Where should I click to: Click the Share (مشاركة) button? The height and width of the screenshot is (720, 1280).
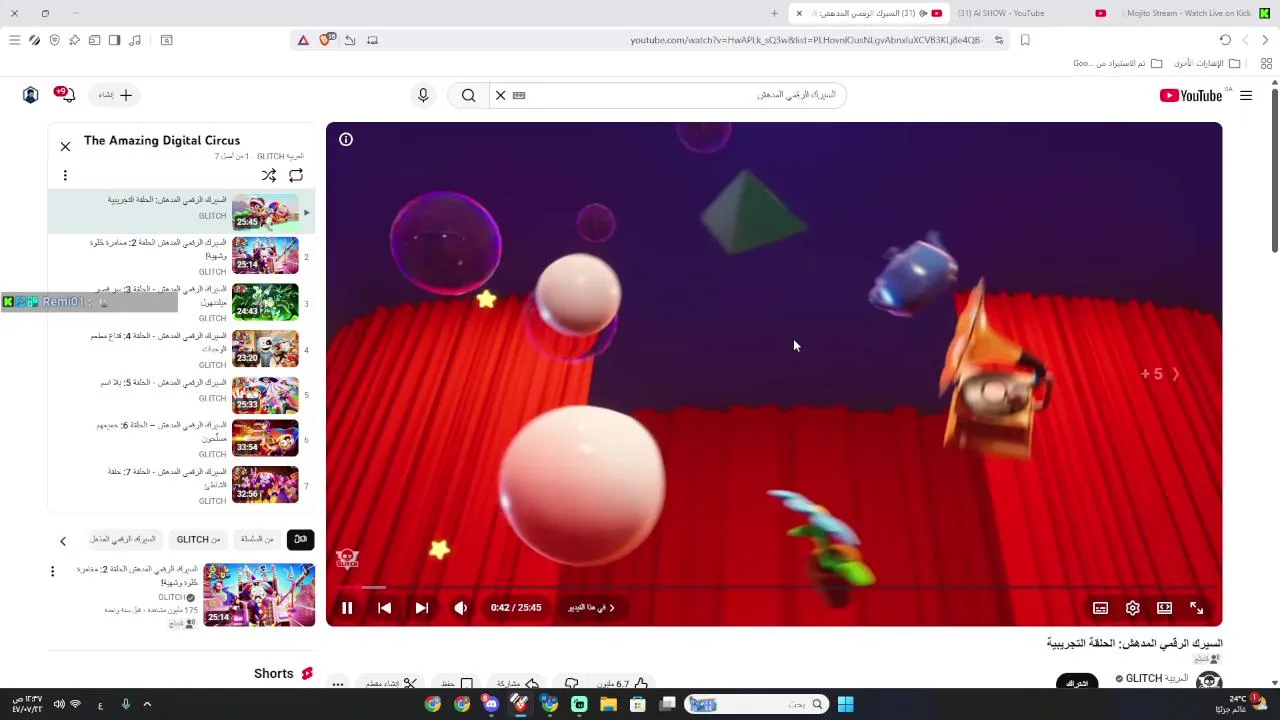point(518,684)
